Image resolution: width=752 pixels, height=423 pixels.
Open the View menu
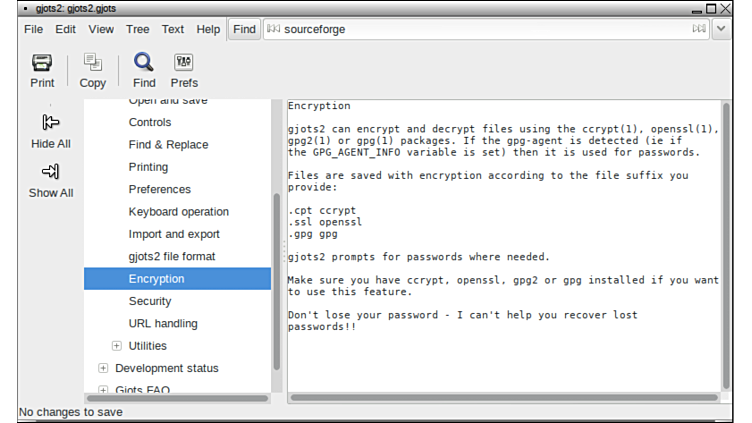tap(101, 29)
